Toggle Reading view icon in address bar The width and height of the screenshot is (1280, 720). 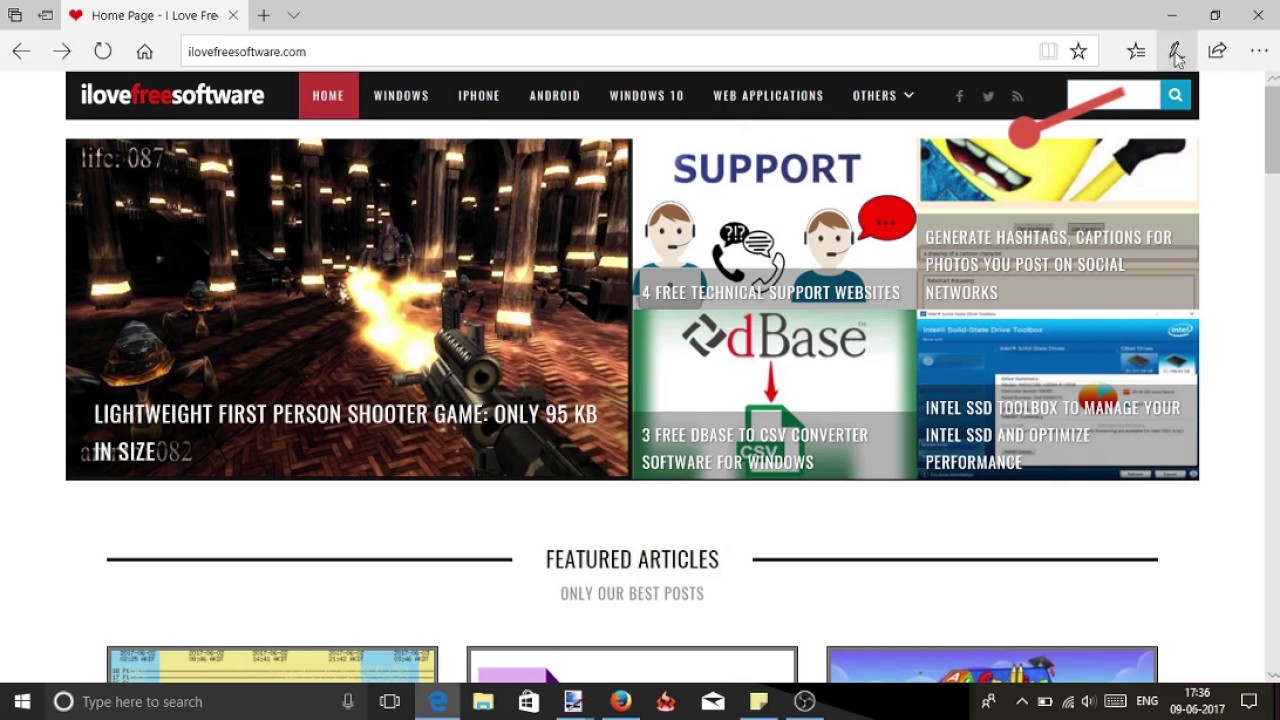point(1048,51)
